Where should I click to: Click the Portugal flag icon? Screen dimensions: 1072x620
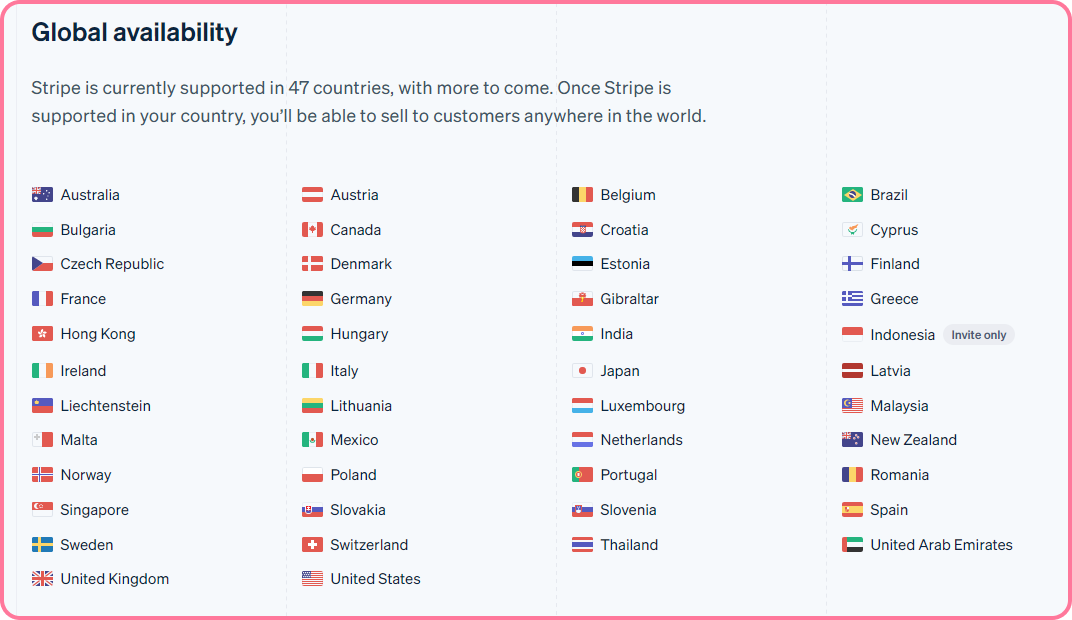click(x=582, y=475)
